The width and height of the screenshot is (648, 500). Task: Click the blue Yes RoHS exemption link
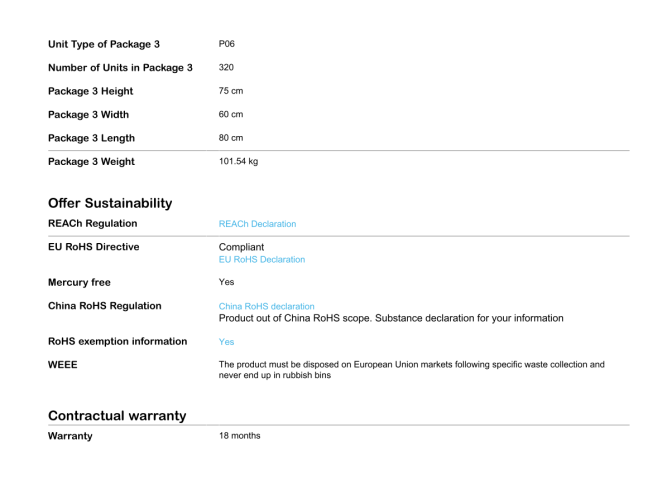[226, 342]
